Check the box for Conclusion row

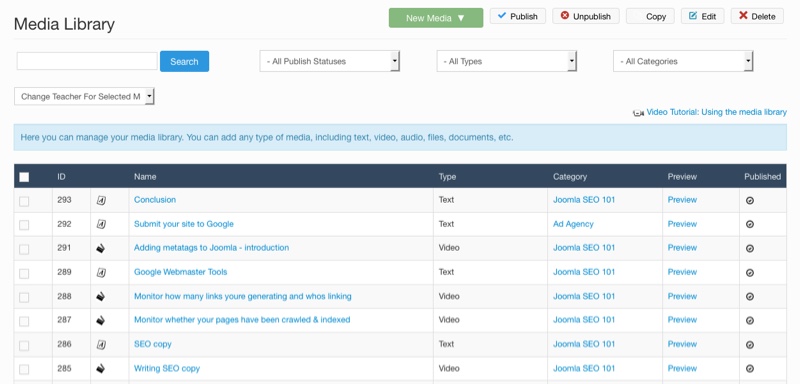pyautogui.click(x=24, y=201)
